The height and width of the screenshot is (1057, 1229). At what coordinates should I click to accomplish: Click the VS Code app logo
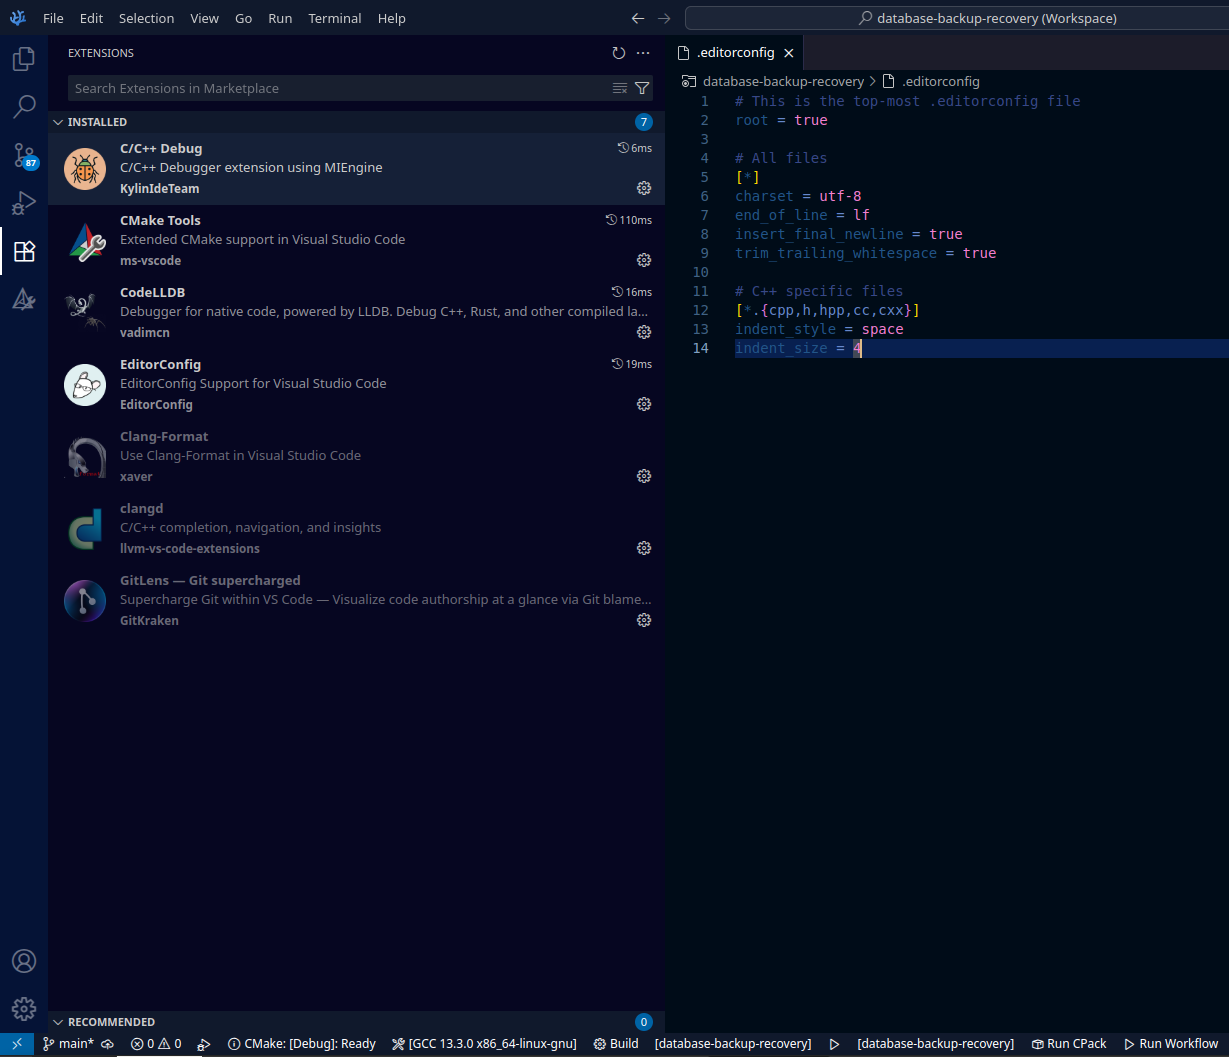(x=17, y=18)
